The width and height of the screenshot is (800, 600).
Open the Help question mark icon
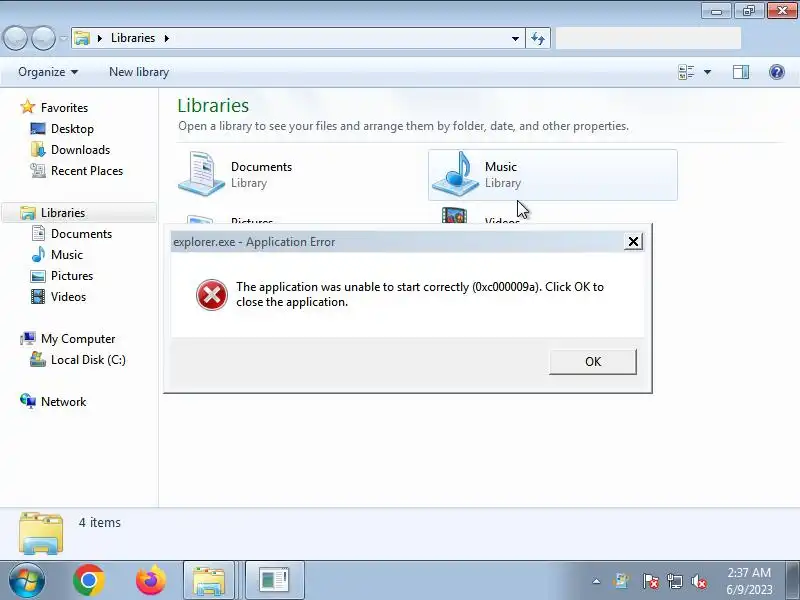[777, 72]
